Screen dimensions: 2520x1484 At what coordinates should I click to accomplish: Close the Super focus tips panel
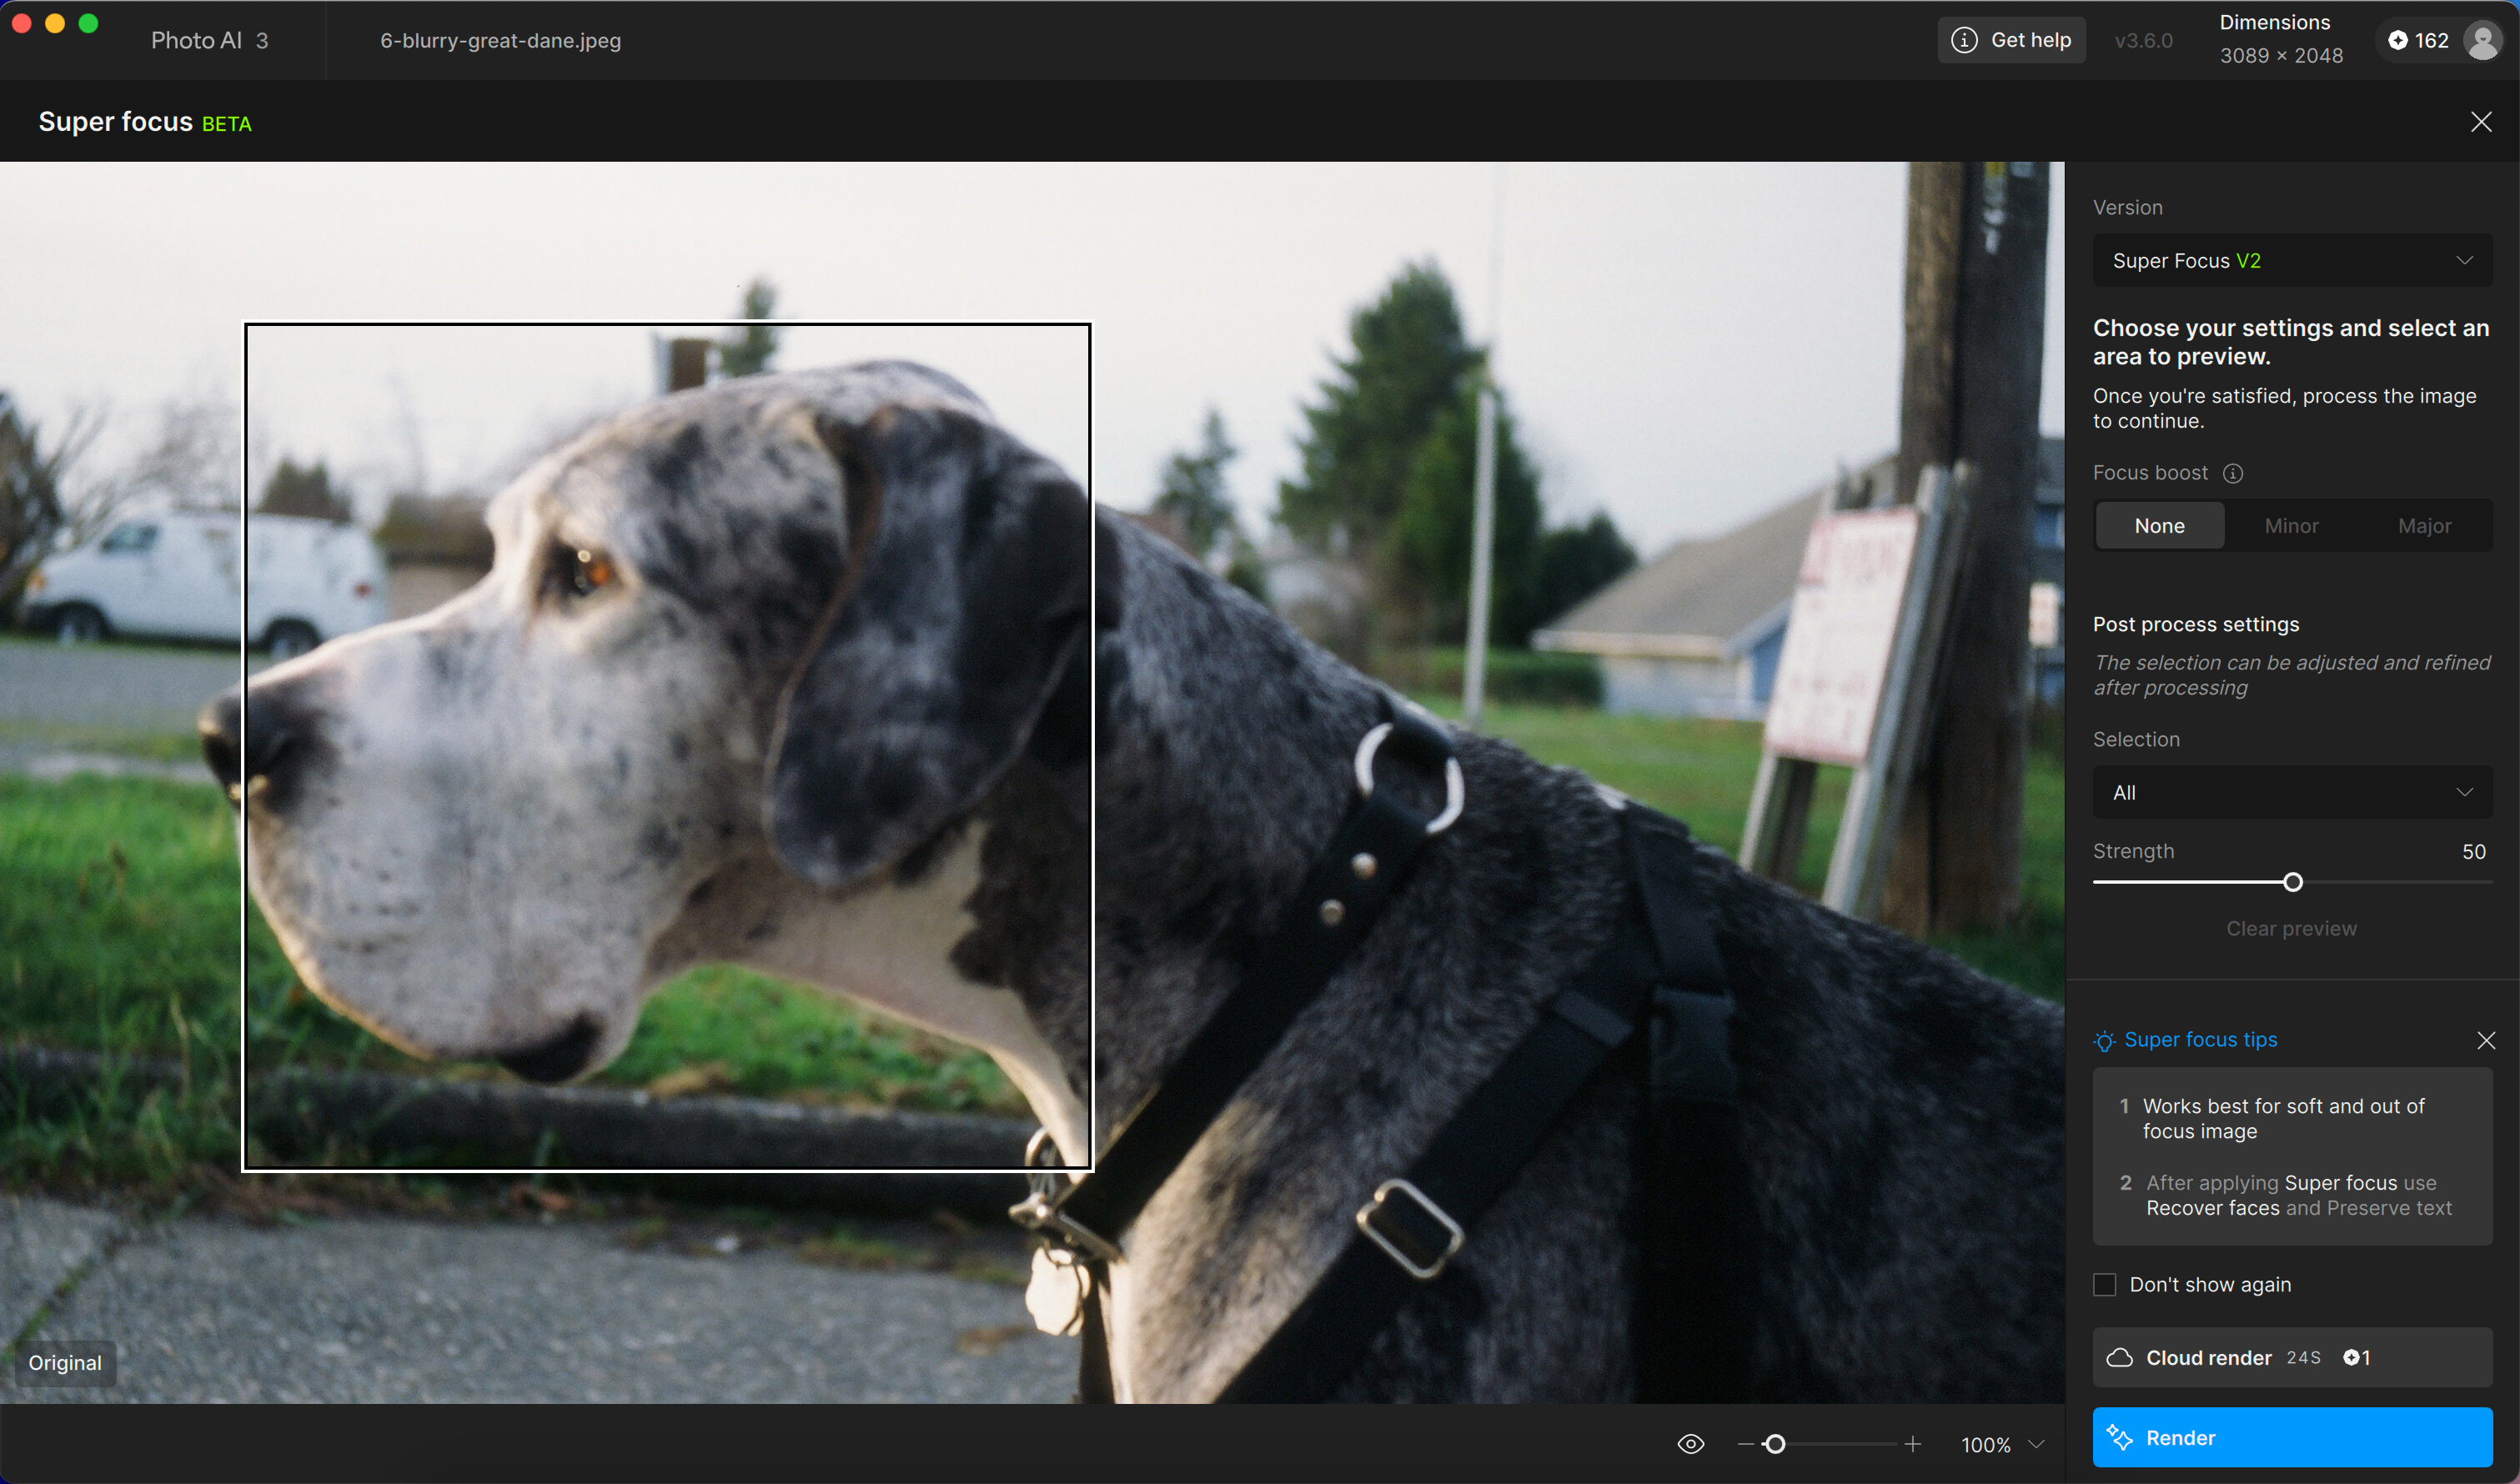pos(2486,1040)
